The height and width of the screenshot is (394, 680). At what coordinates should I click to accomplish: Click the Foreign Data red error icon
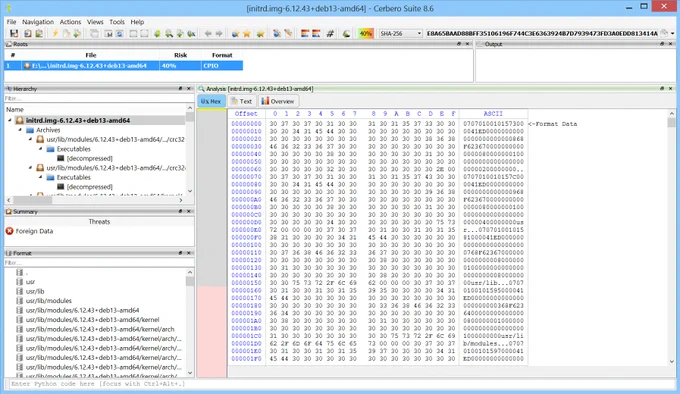[x=10, y=231]
